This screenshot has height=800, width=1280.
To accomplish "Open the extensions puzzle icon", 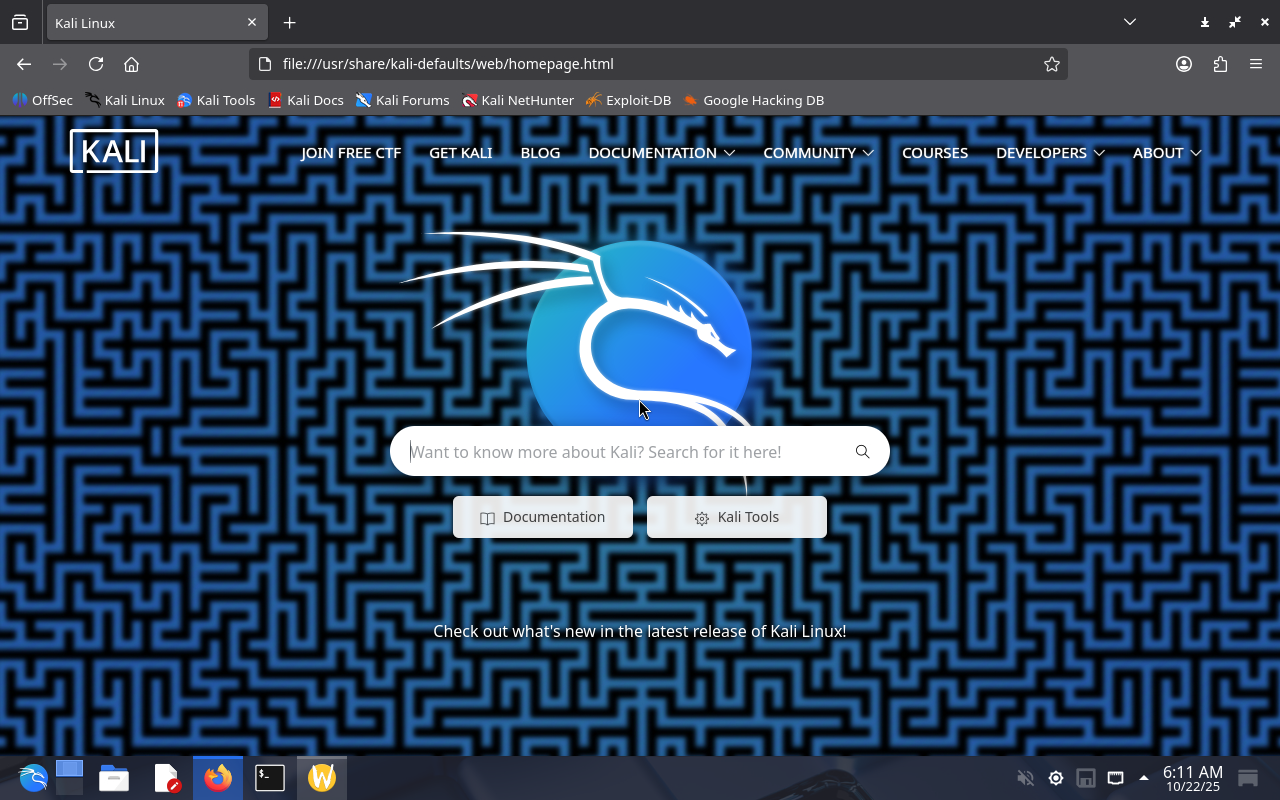I will pyautogui.click(x=1220, y=64).
